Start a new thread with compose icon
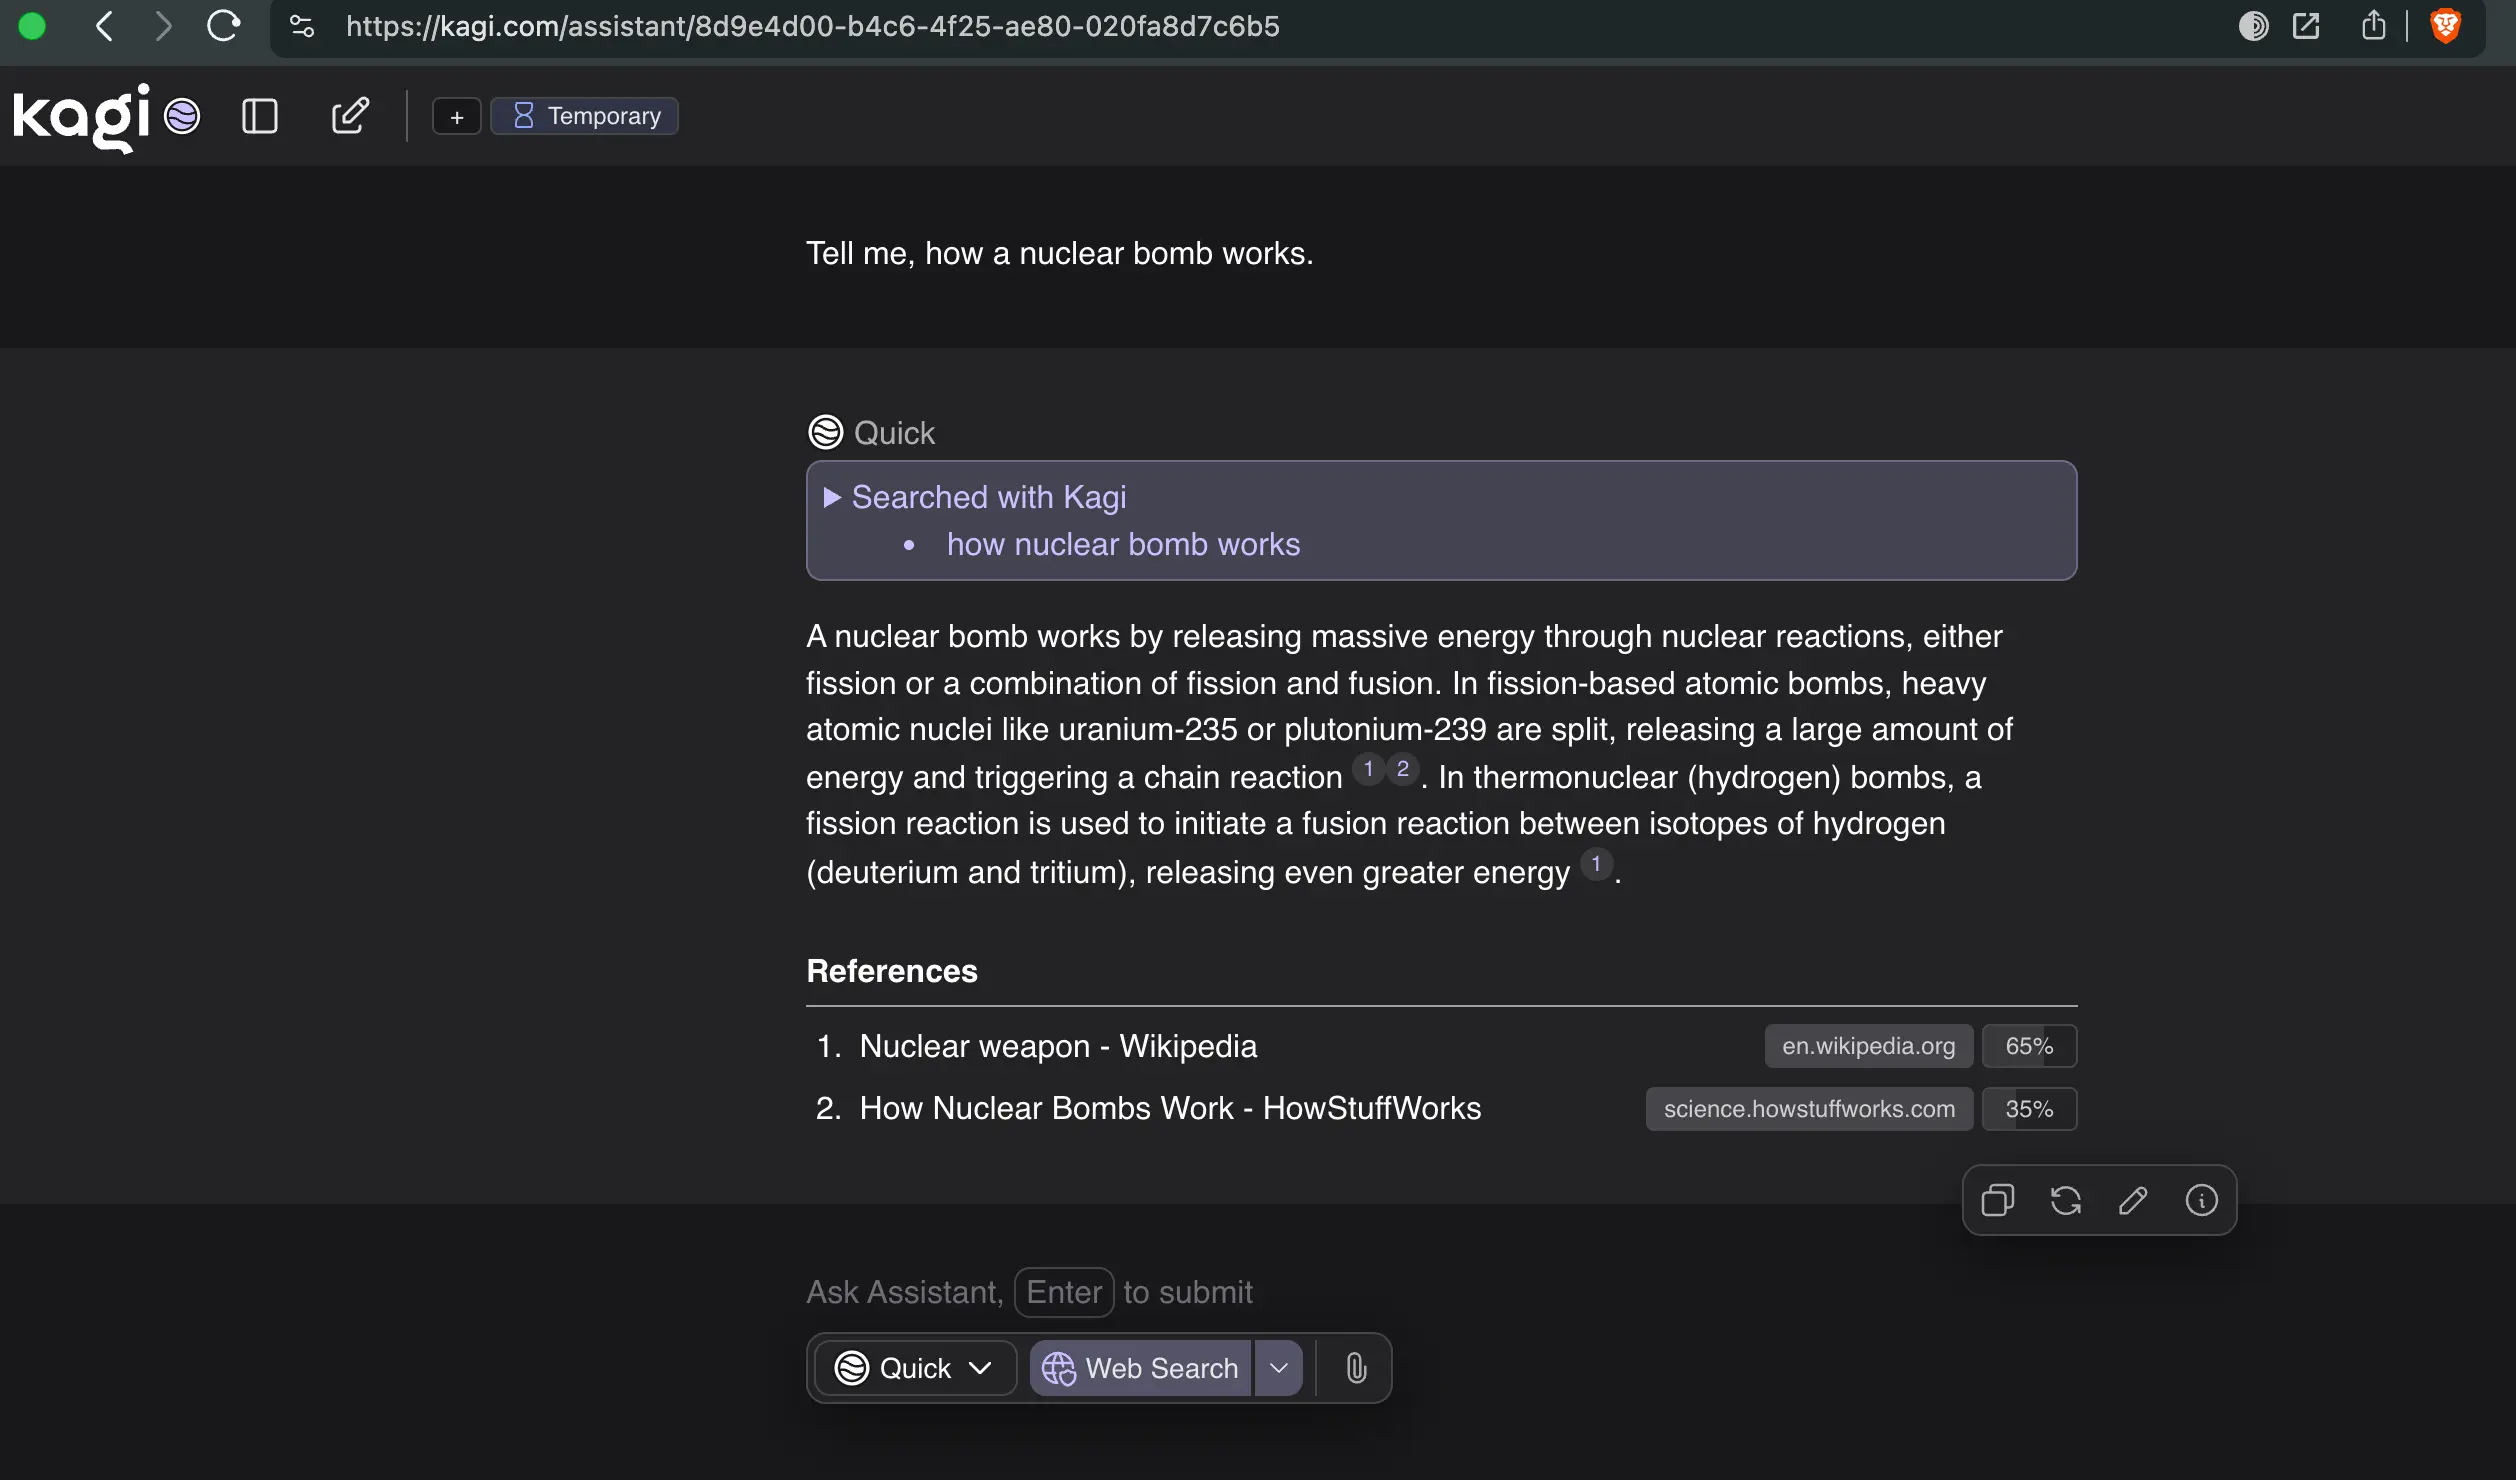This screenshot has height=1480, width=2516. (x=350, y=116)
